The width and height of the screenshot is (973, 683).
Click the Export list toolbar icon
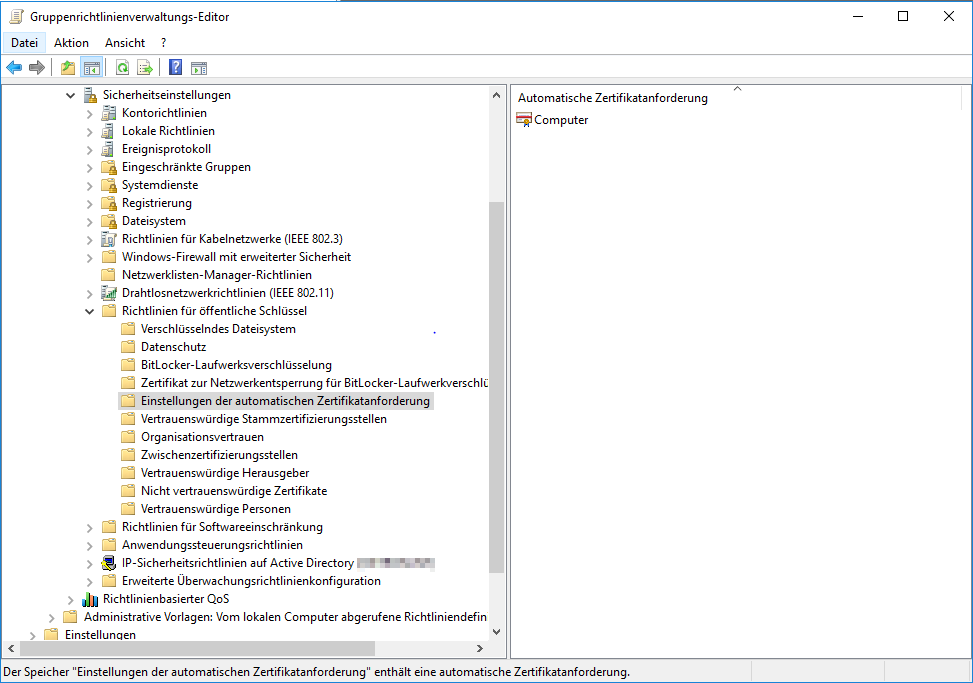[145, 68]
